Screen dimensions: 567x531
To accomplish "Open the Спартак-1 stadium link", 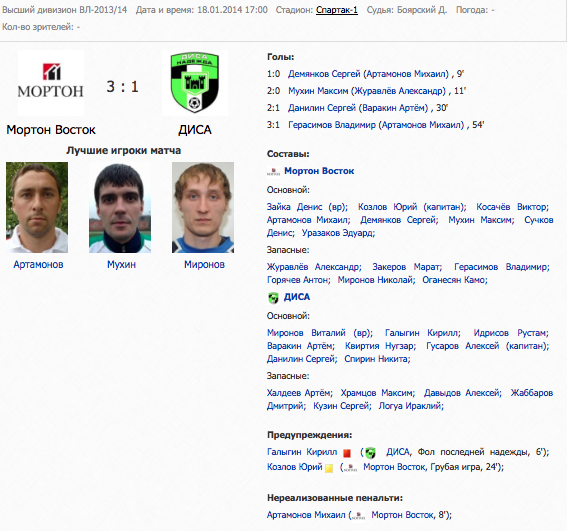I will pos(337,10).
